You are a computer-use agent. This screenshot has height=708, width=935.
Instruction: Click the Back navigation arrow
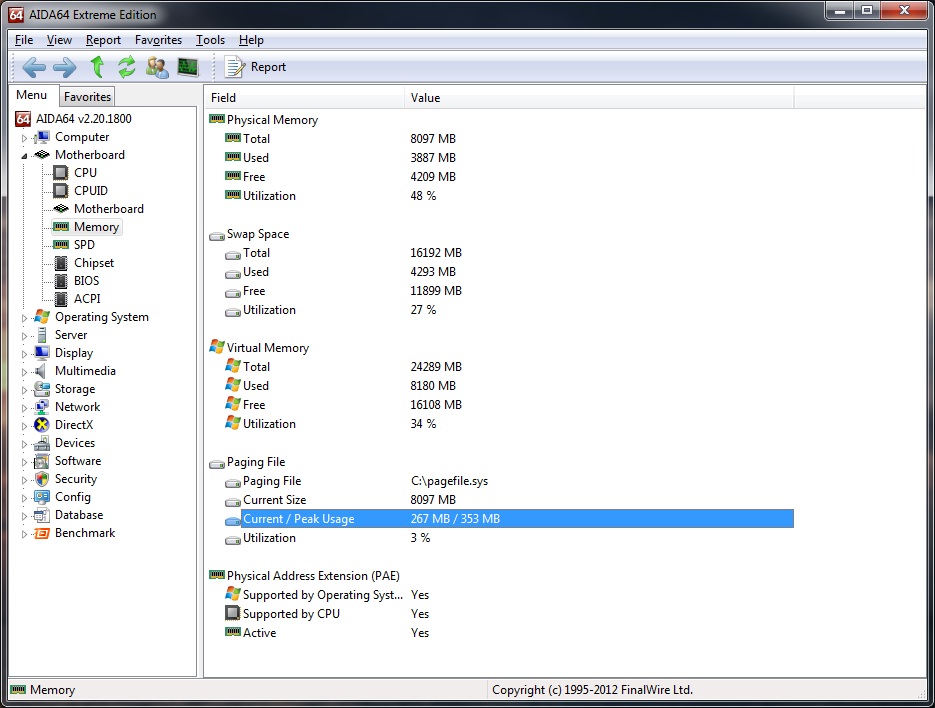pyautogui.click(x=34, y=67)
